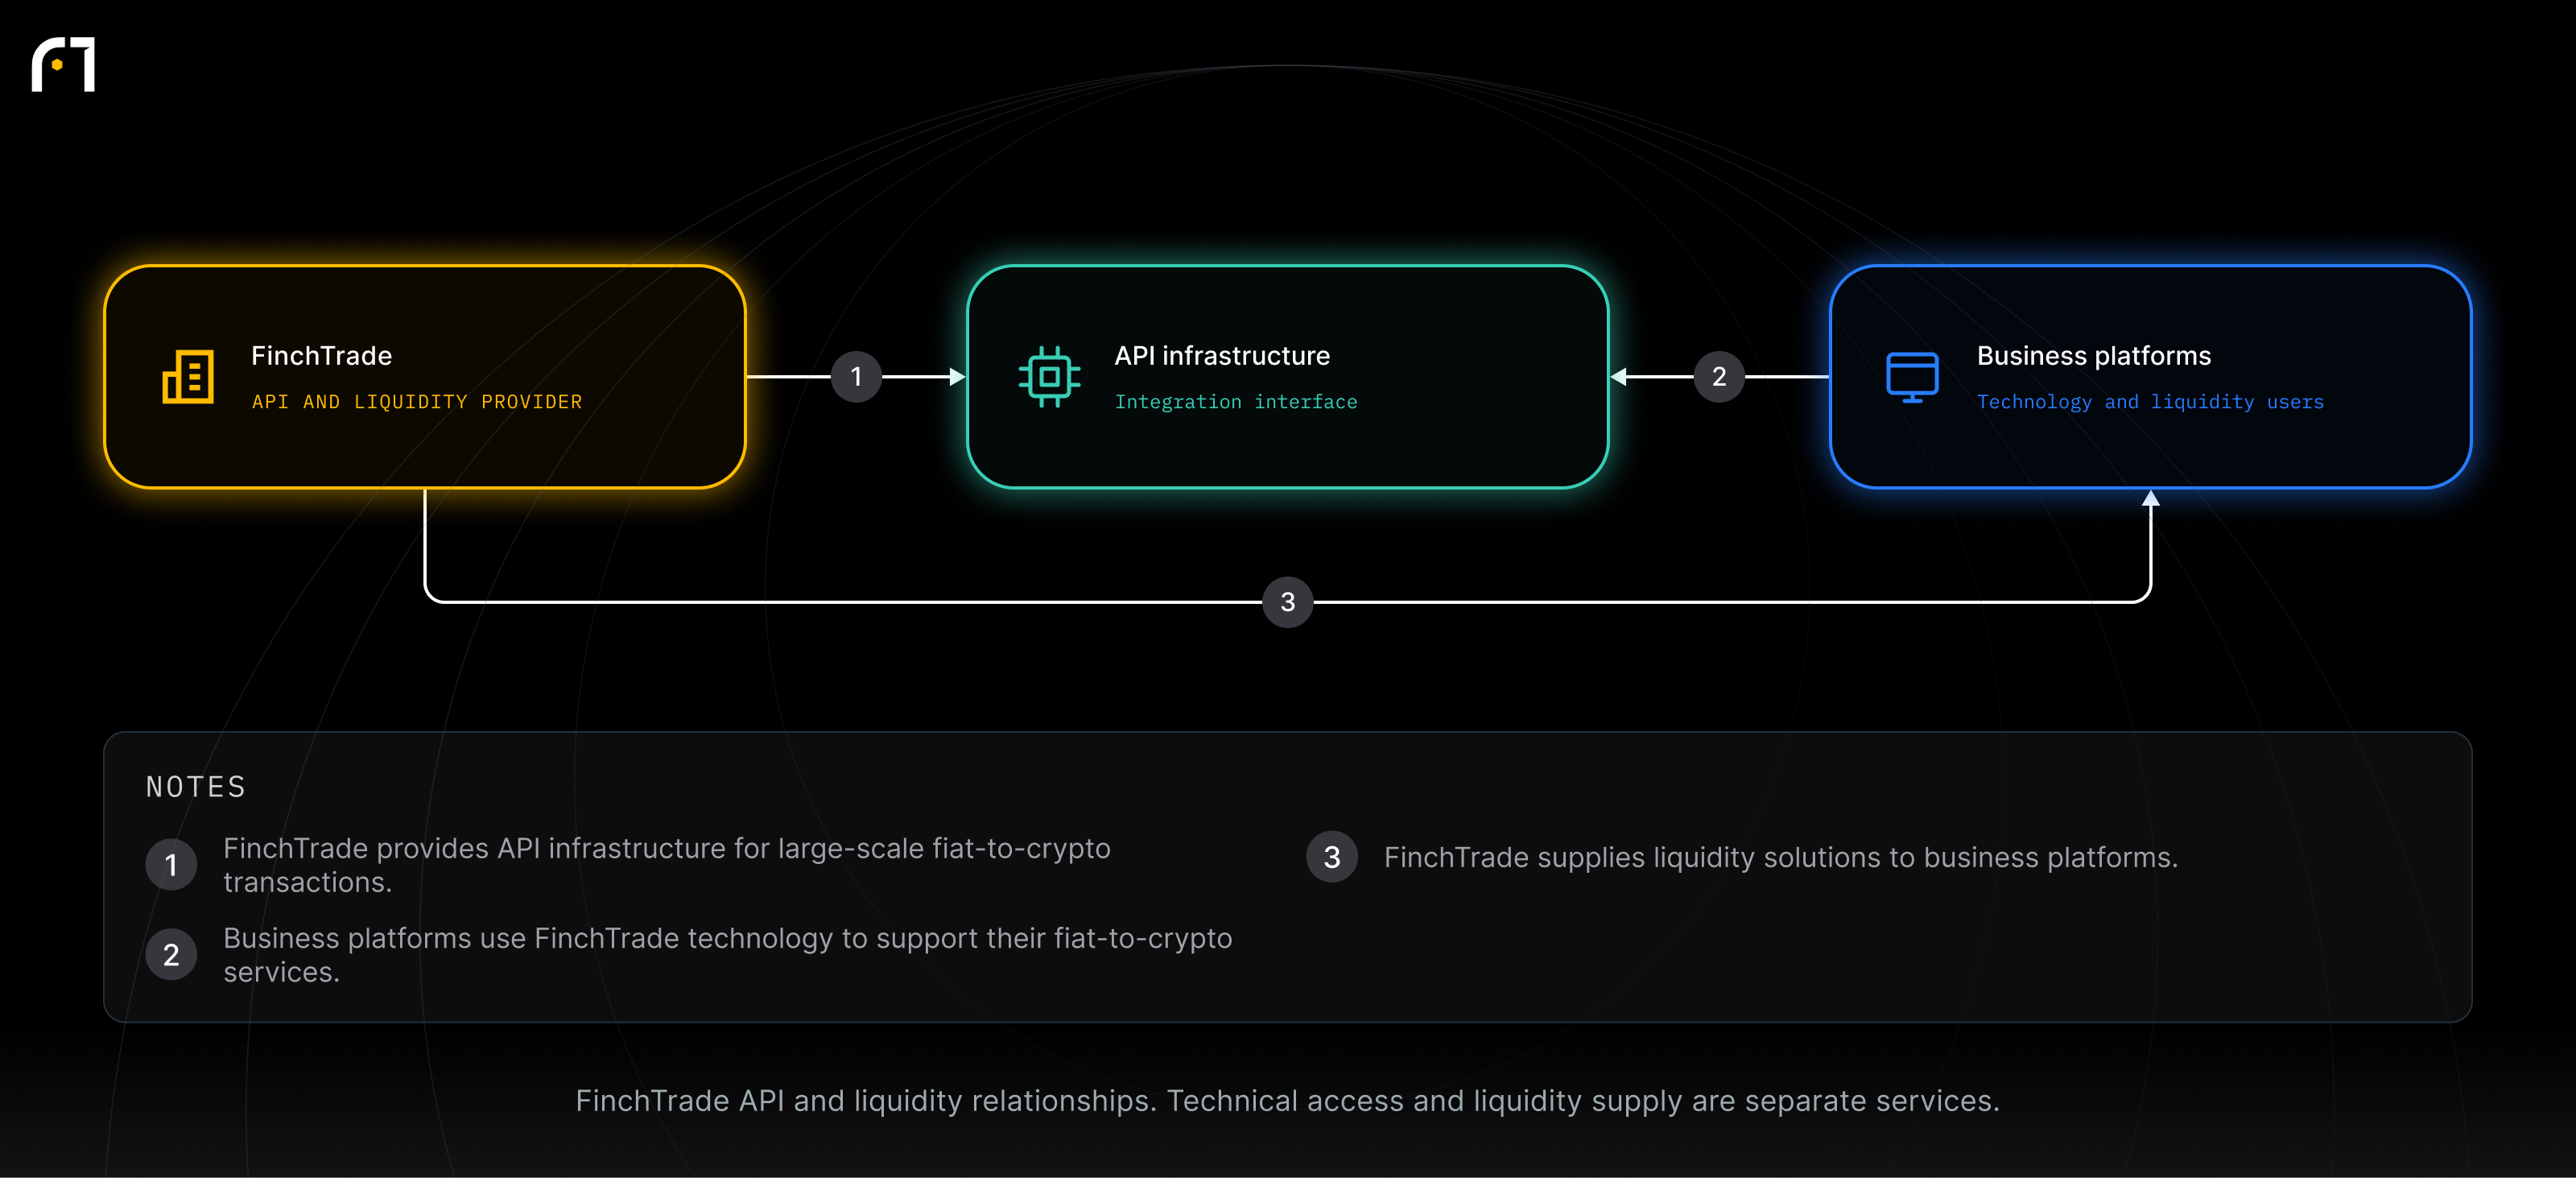Click the 'API infrastructure' heading
The width and height of the screenshot is (2576, 1178).
click(x=1222, y=356)
